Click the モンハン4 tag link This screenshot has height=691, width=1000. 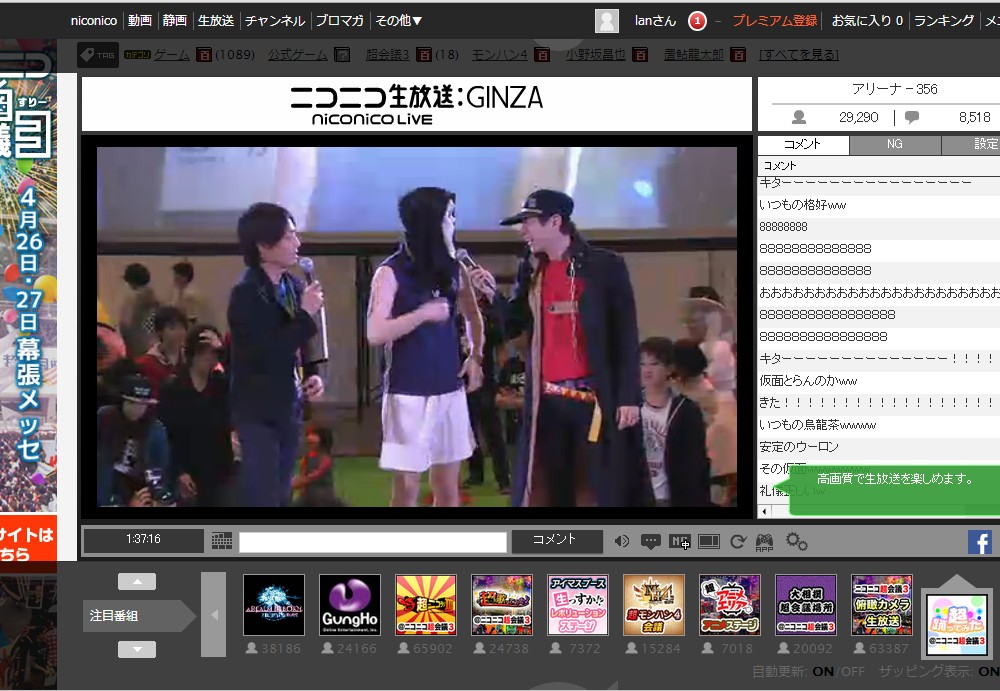coord(499,55)
